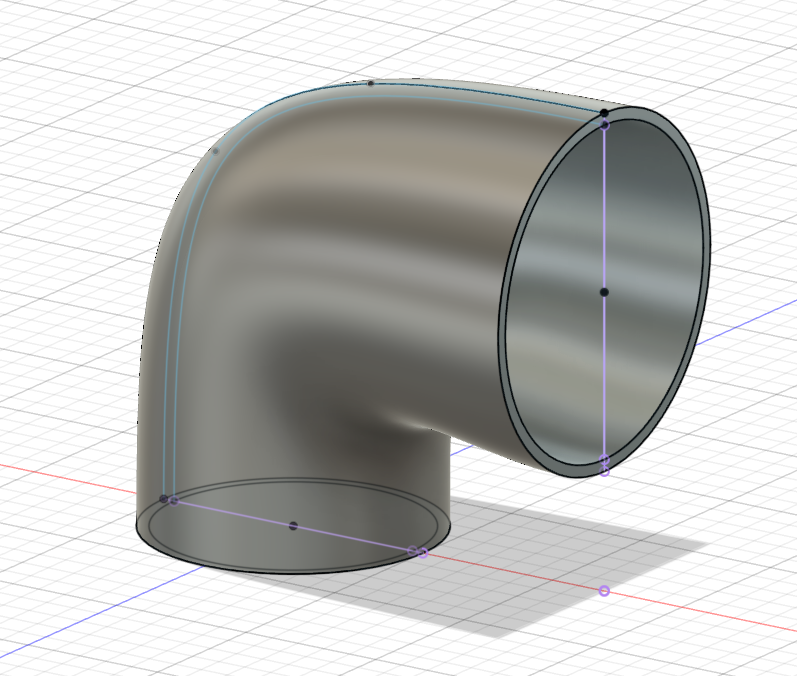
Task: Pick the black point at left of base rim
Action: (x=163, y=499)
